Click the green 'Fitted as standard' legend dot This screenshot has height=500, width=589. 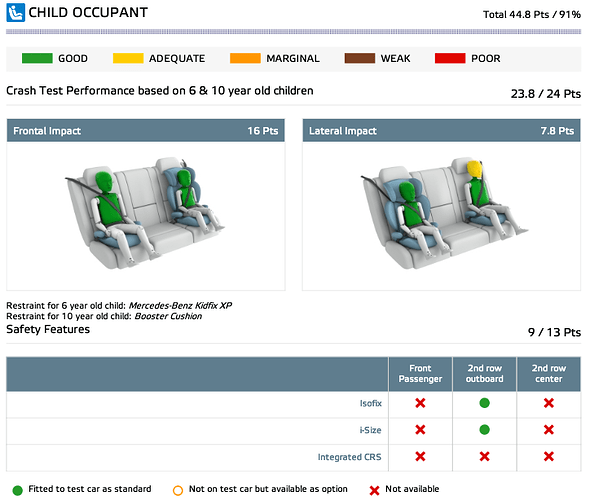coord(17,490)
